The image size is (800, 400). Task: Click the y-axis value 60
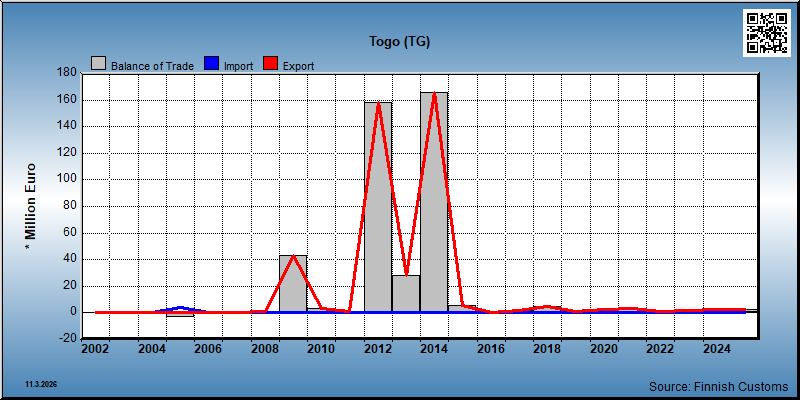click(70, 233)
